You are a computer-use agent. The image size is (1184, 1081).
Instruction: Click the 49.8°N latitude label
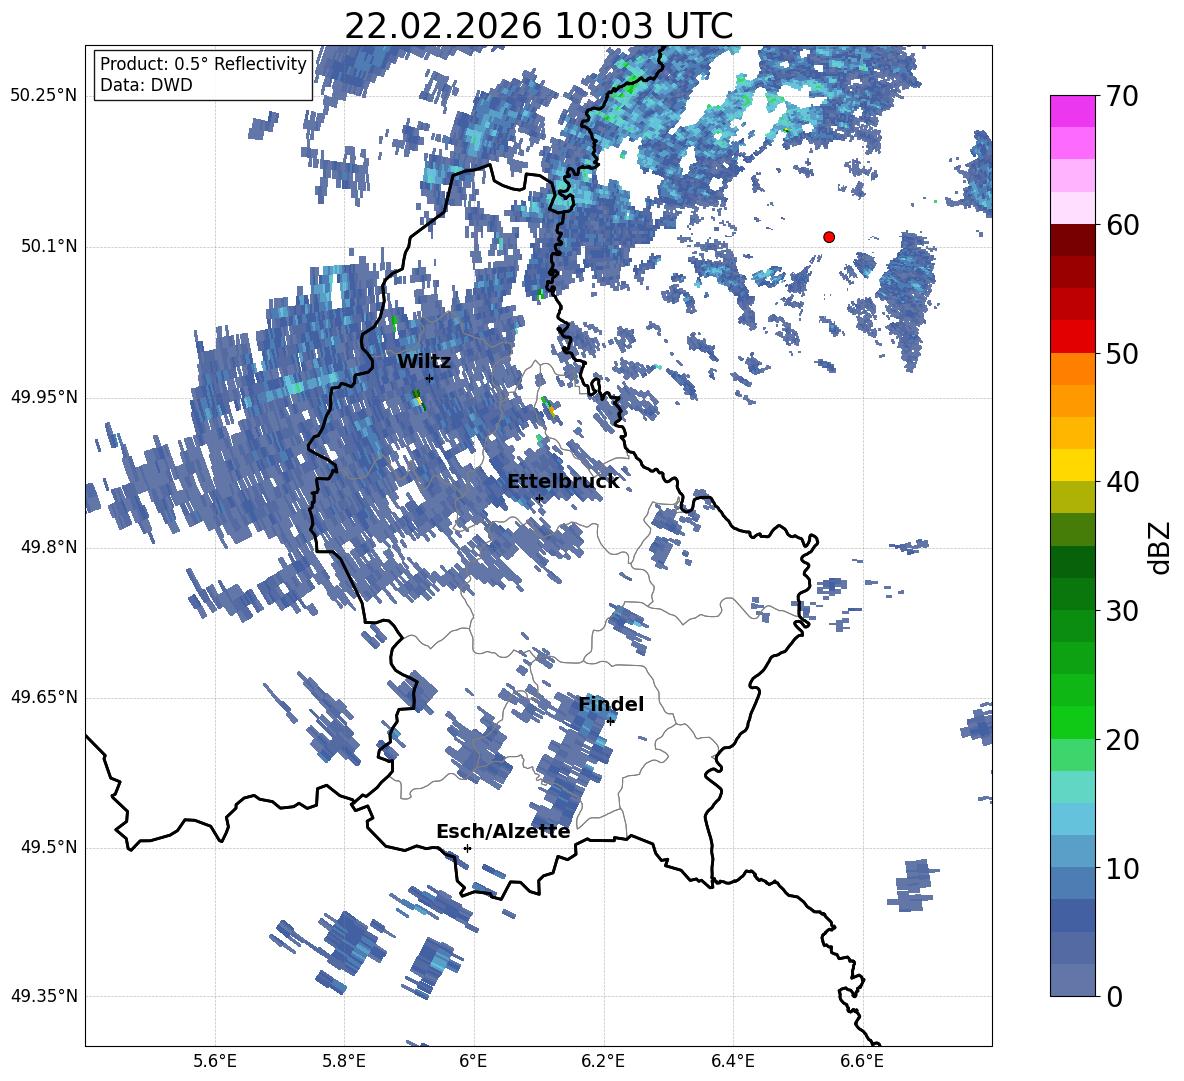50,547
